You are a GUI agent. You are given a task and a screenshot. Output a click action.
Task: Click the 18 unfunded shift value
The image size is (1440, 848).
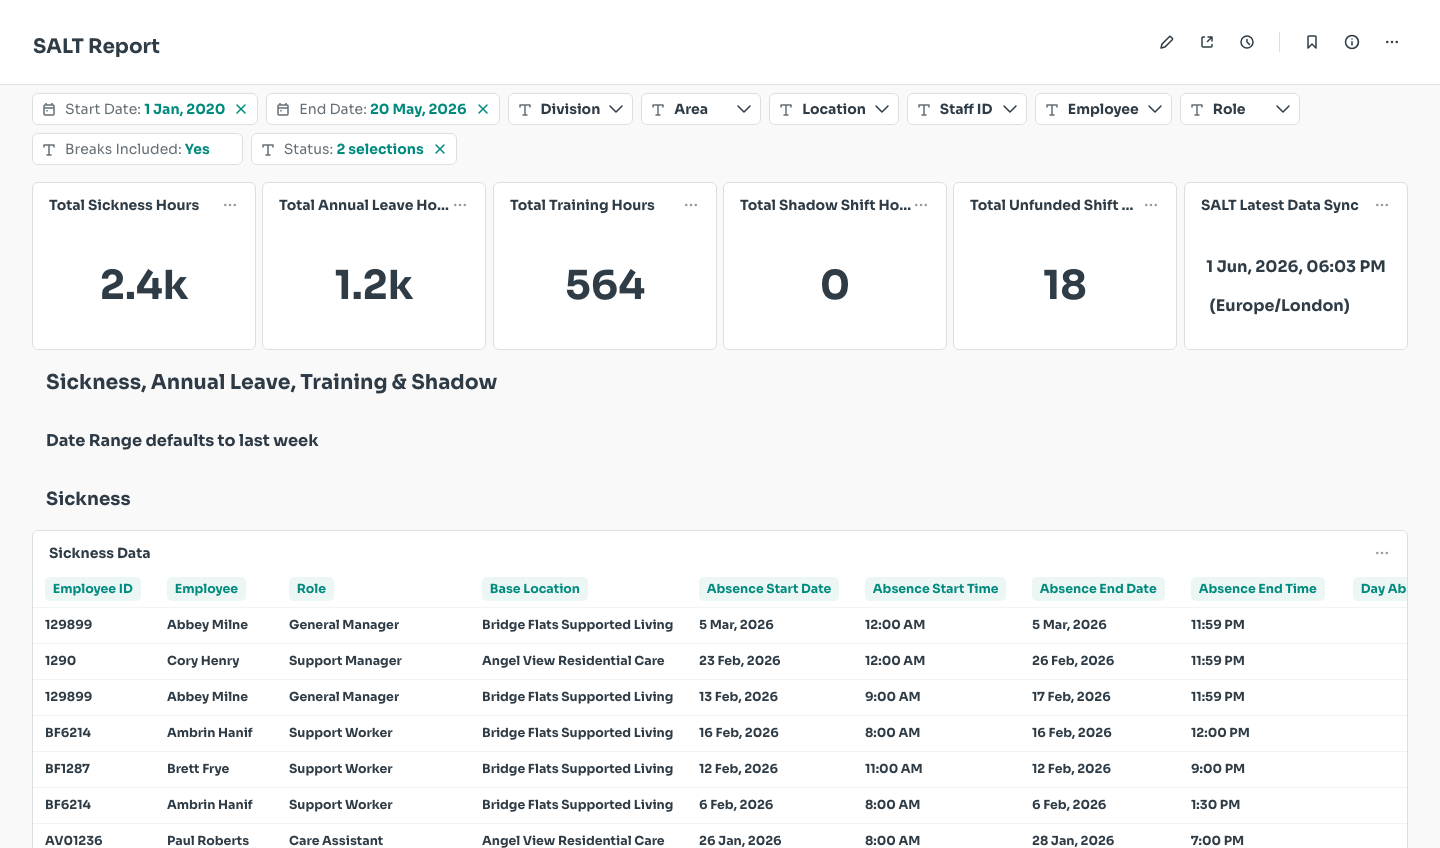[1065, 285]
